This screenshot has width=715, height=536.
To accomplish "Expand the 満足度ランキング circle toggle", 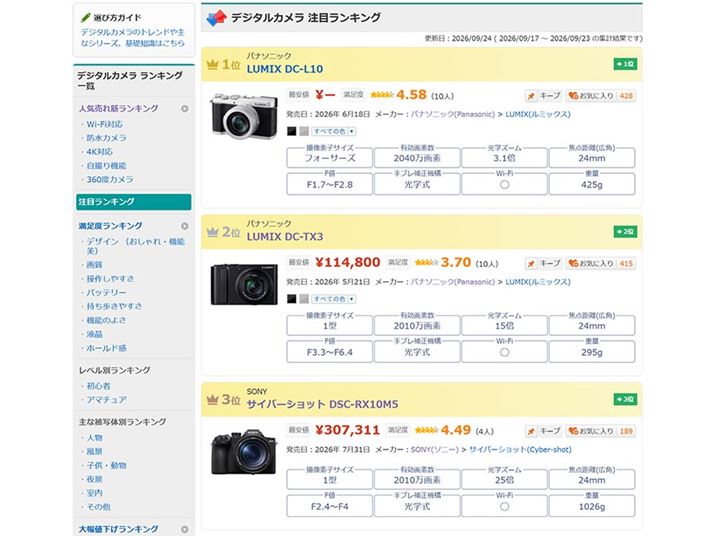I will (x=185, y=226).
